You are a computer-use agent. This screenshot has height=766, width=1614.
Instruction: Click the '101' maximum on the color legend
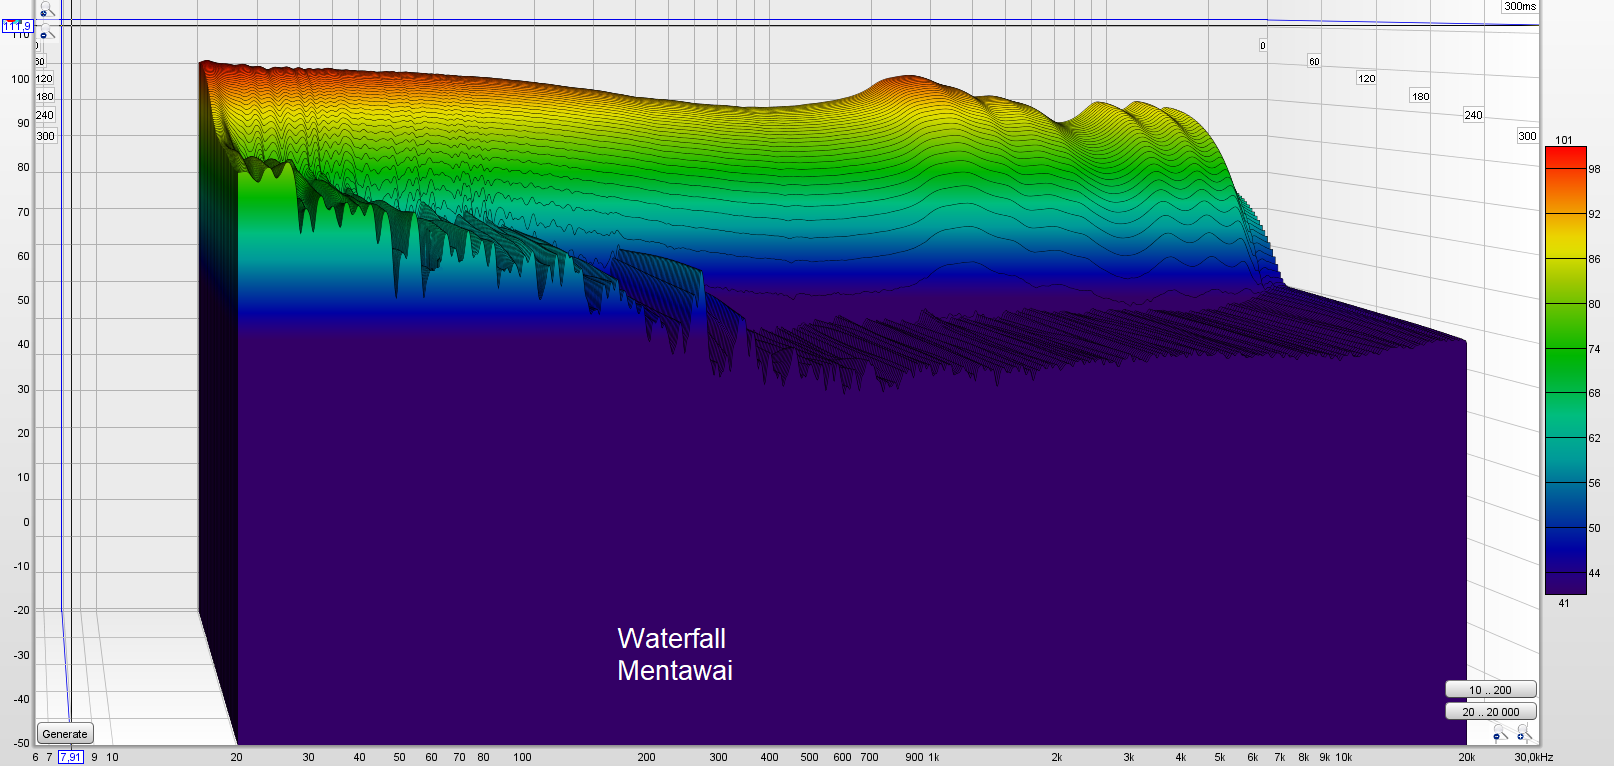[x=1564, y=140]
